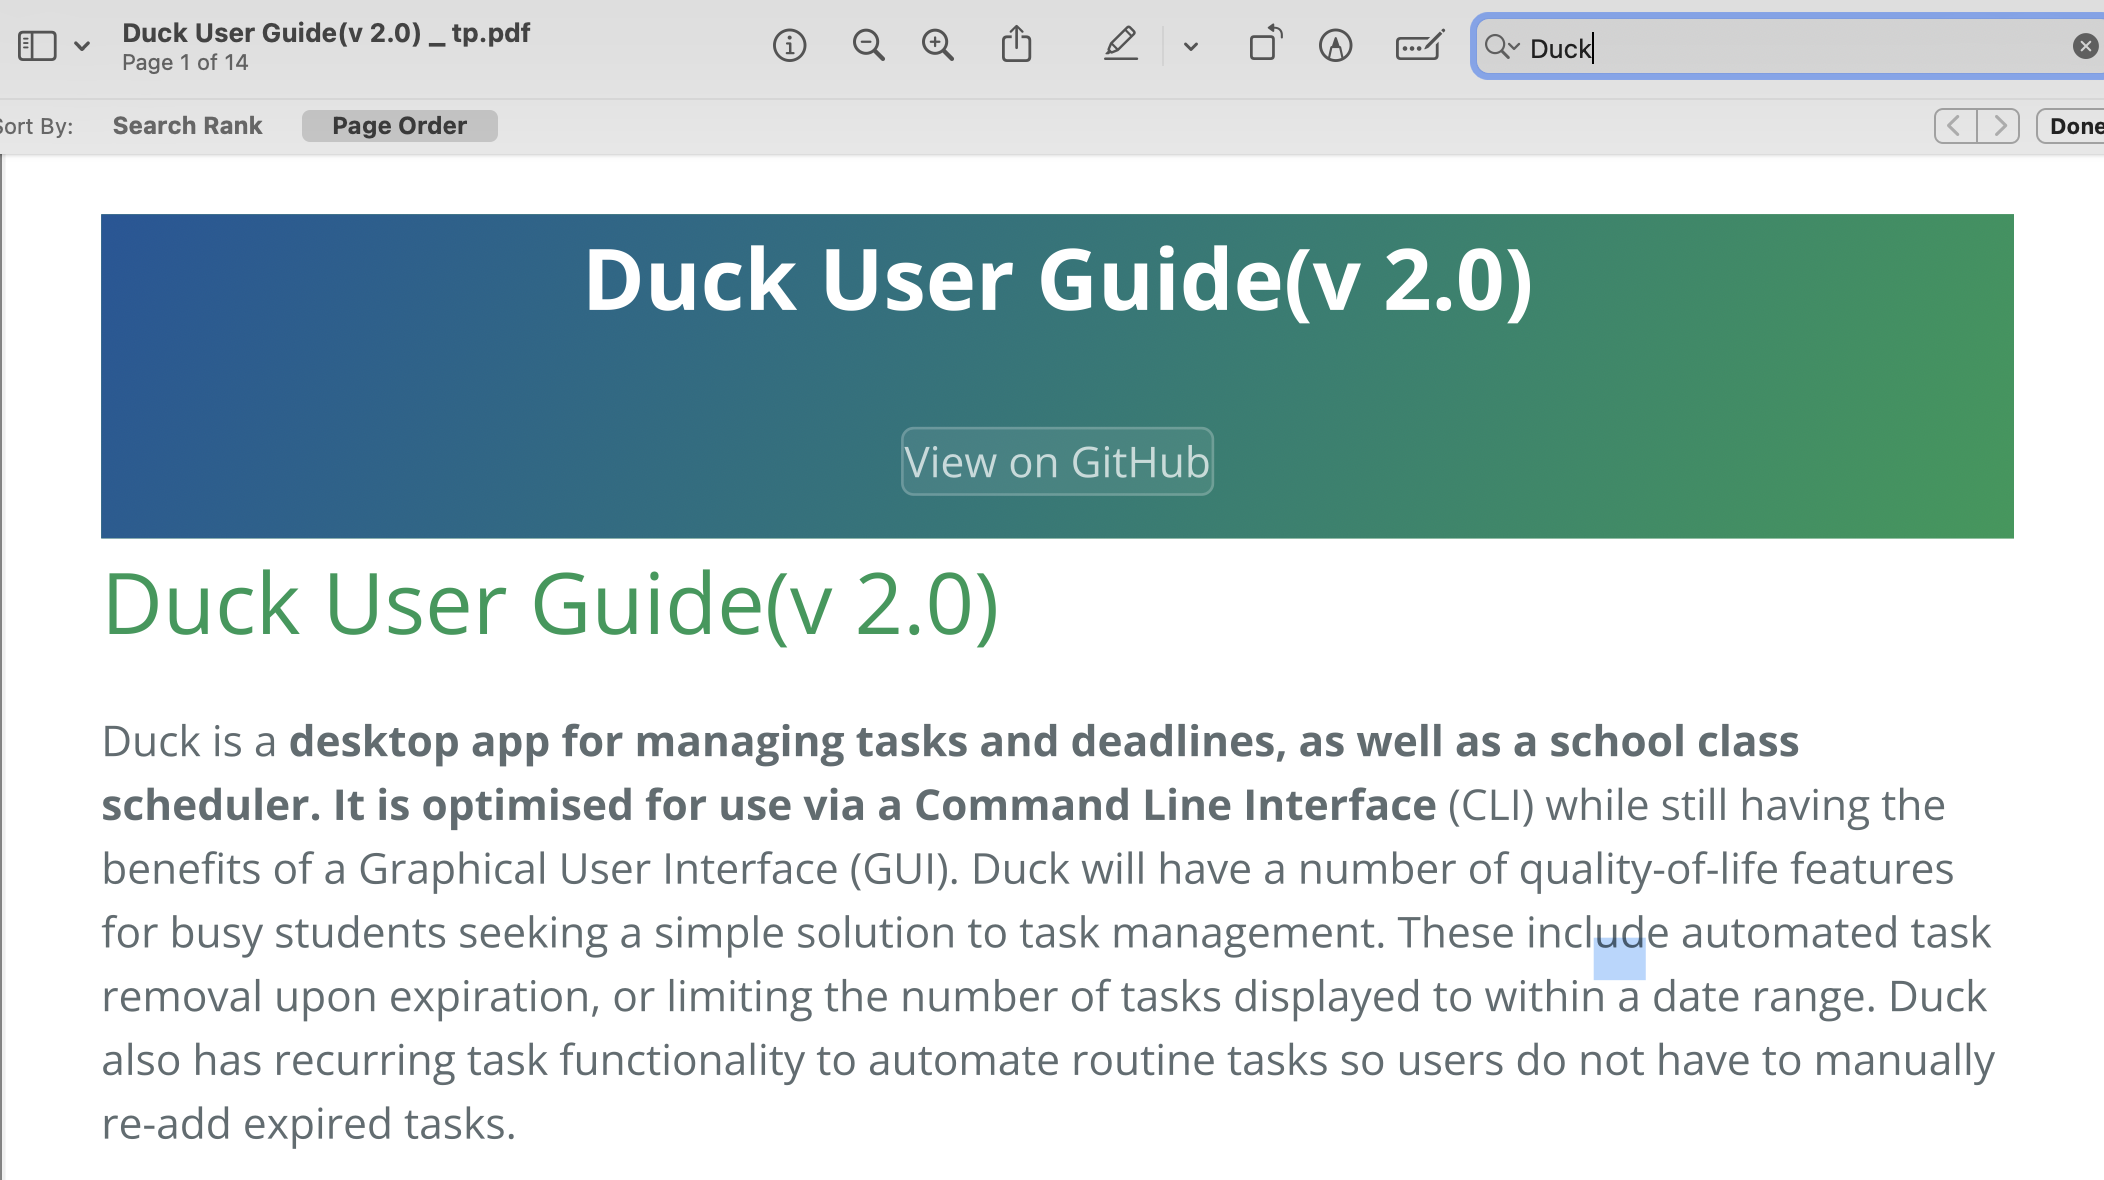The width and height of the screenshot is (2104, 1180).
Task: Click the sidebar view icon
Action: (x=37, y=46)
